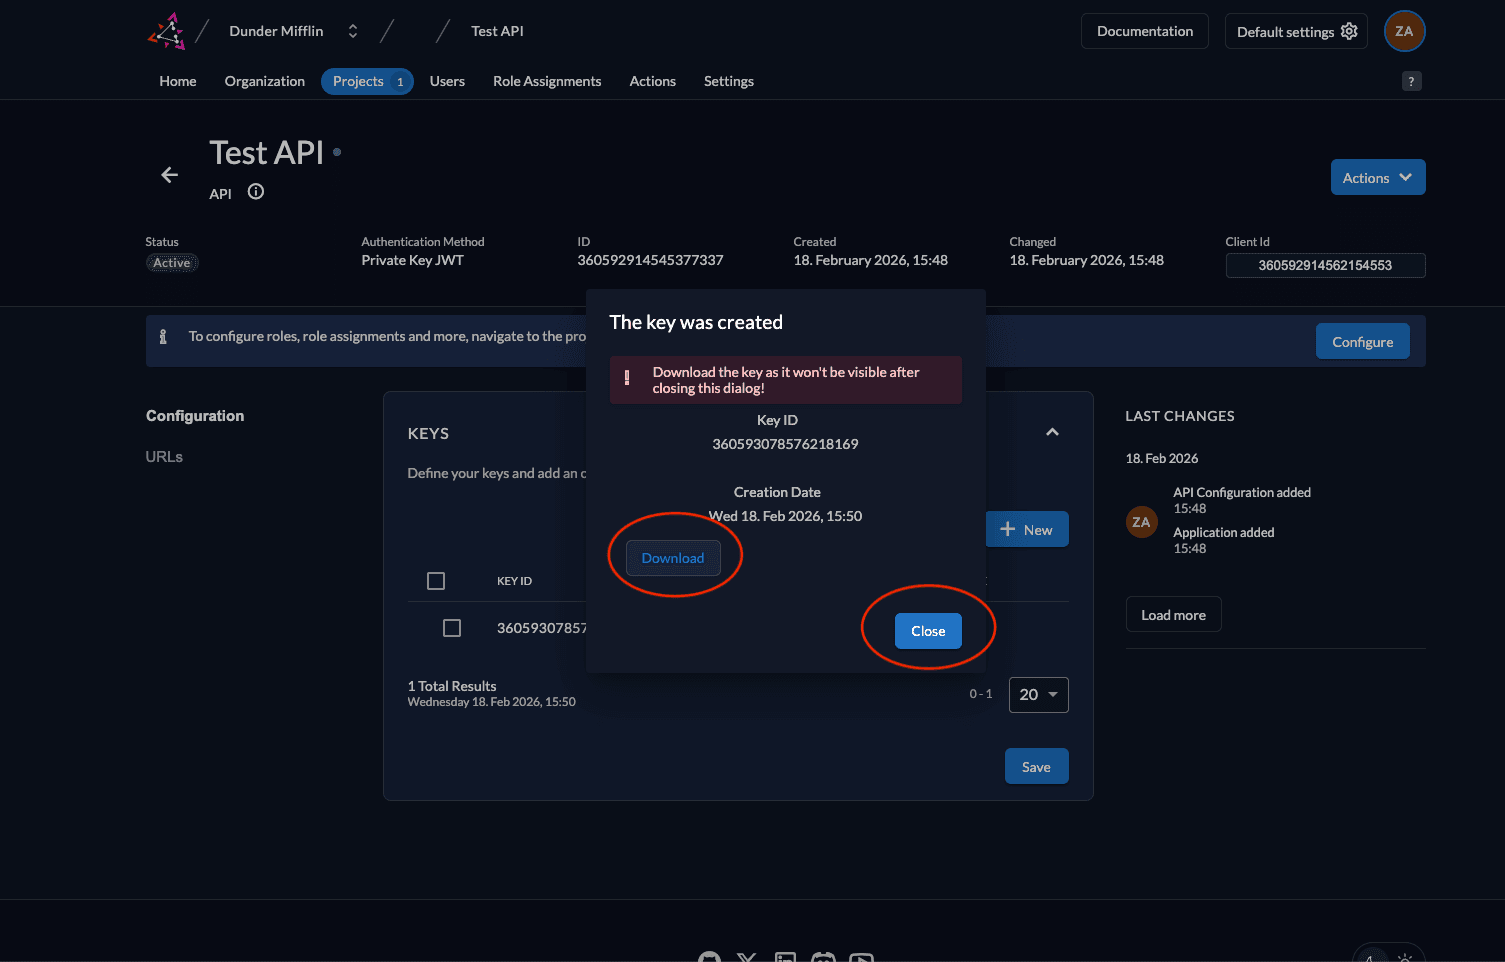Viewport: 1505px width, 962px height.
Task: Close the key created dialog
Action: [928, 631]
